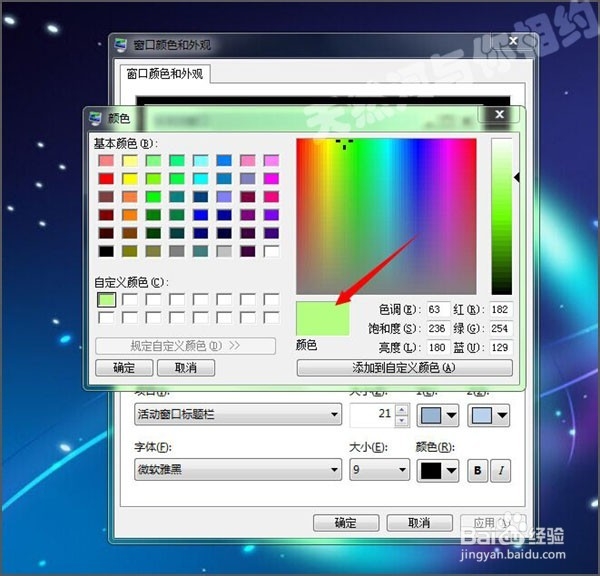Pick the light gray swatch in bottom row
This screenshot has width=600, height=576.
tap(224, 251)
